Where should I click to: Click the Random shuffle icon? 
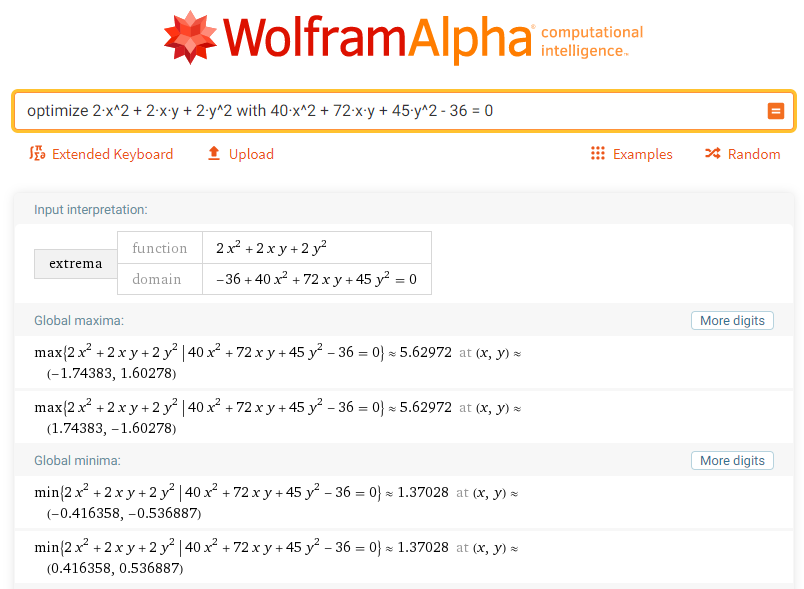pos(713,153)
